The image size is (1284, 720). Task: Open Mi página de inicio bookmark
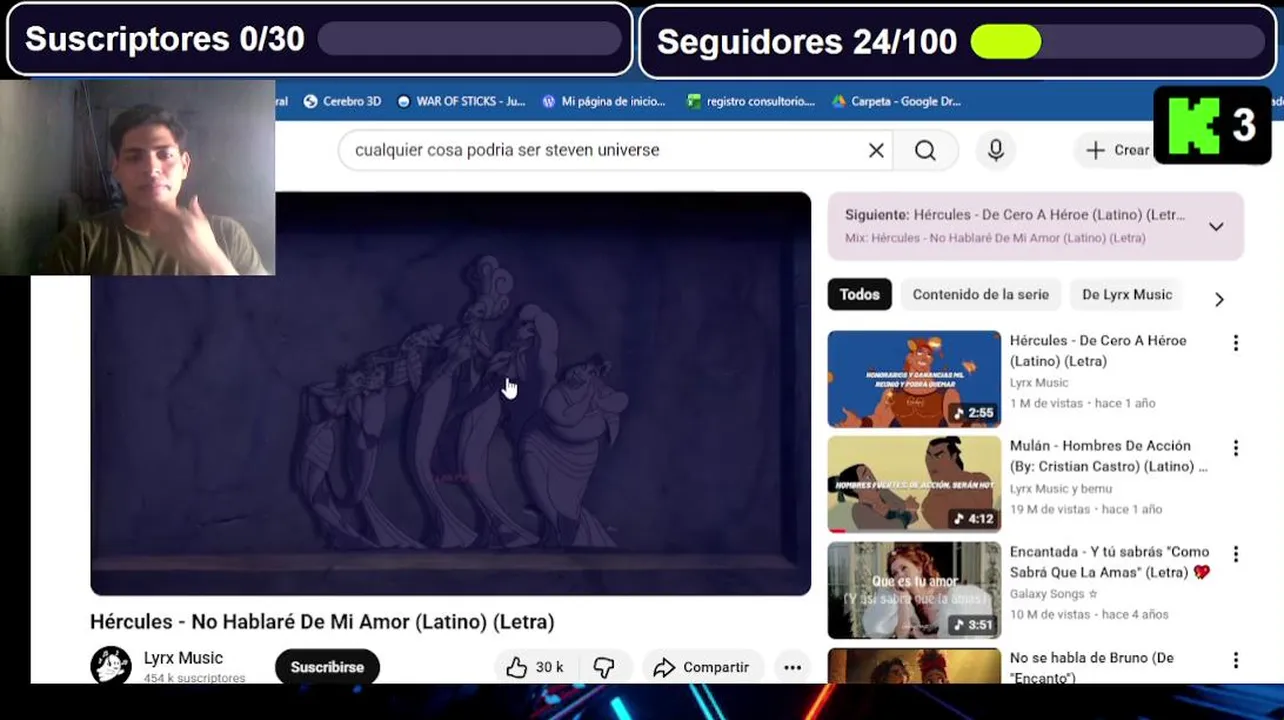[x=603, y=101]
